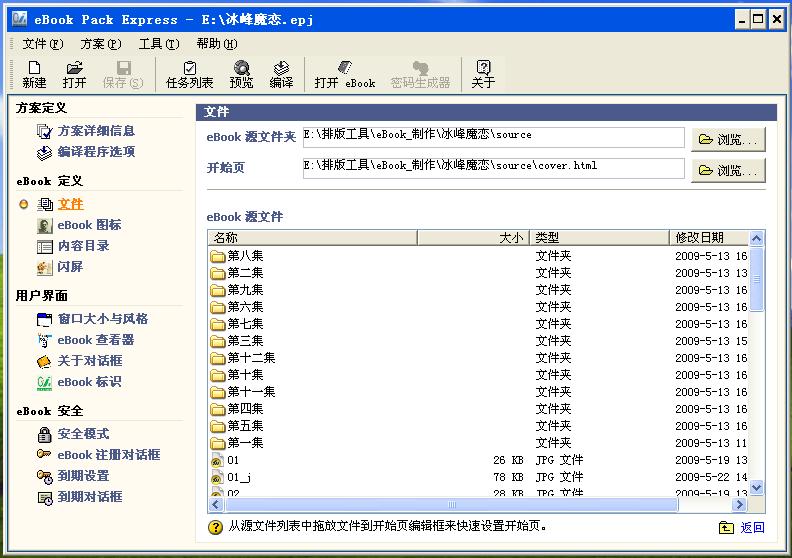The width and height of the screenshot is (792, 558).
Task: Open 方案详细信息 in the sidebar
Action: tap(86, 131)
